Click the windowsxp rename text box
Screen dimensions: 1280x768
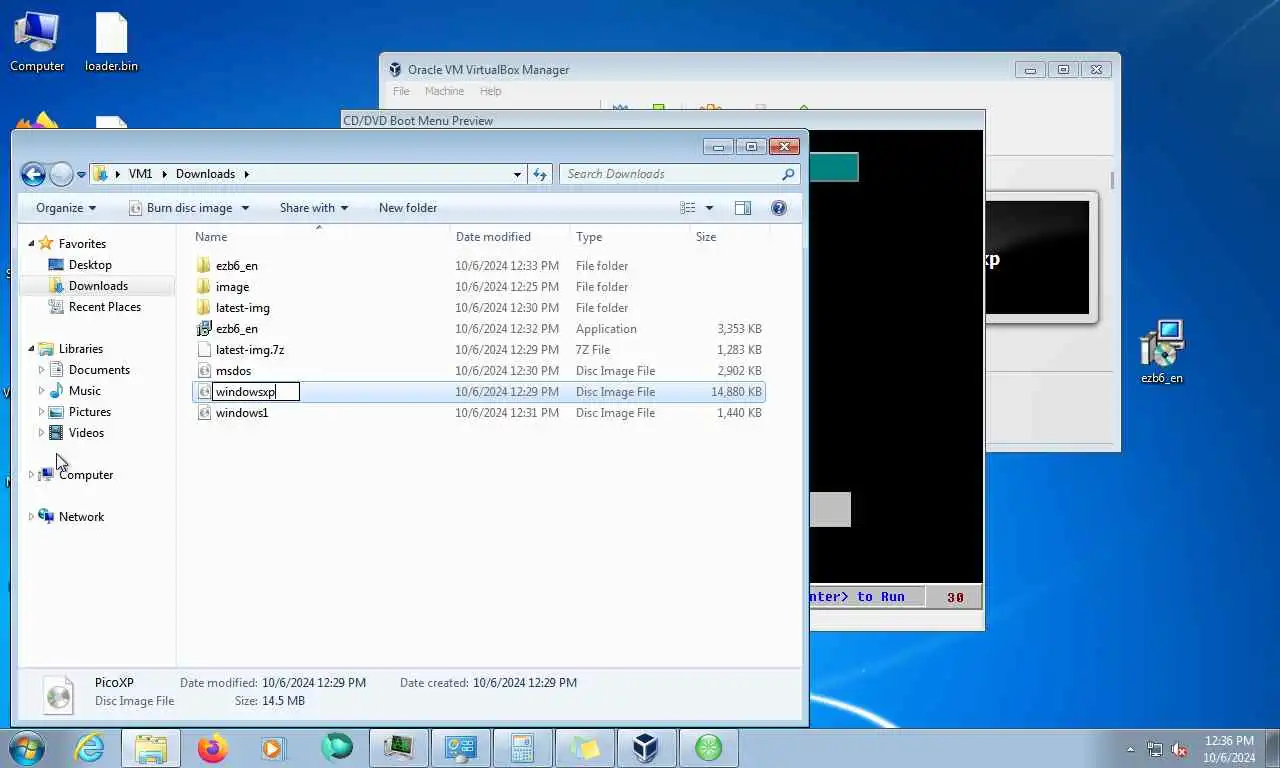[256, 392]
